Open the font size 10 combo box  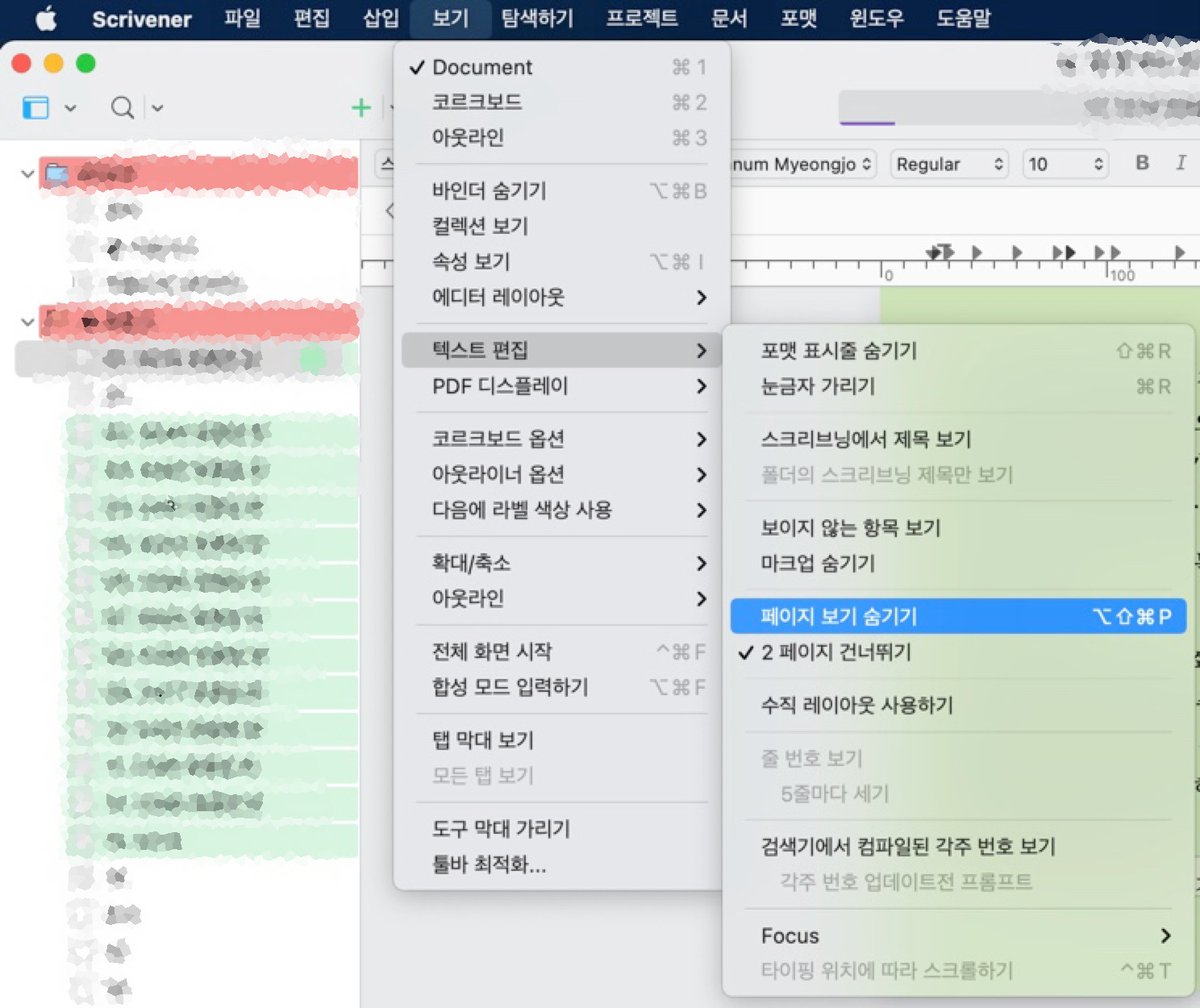coord(1065,164)
